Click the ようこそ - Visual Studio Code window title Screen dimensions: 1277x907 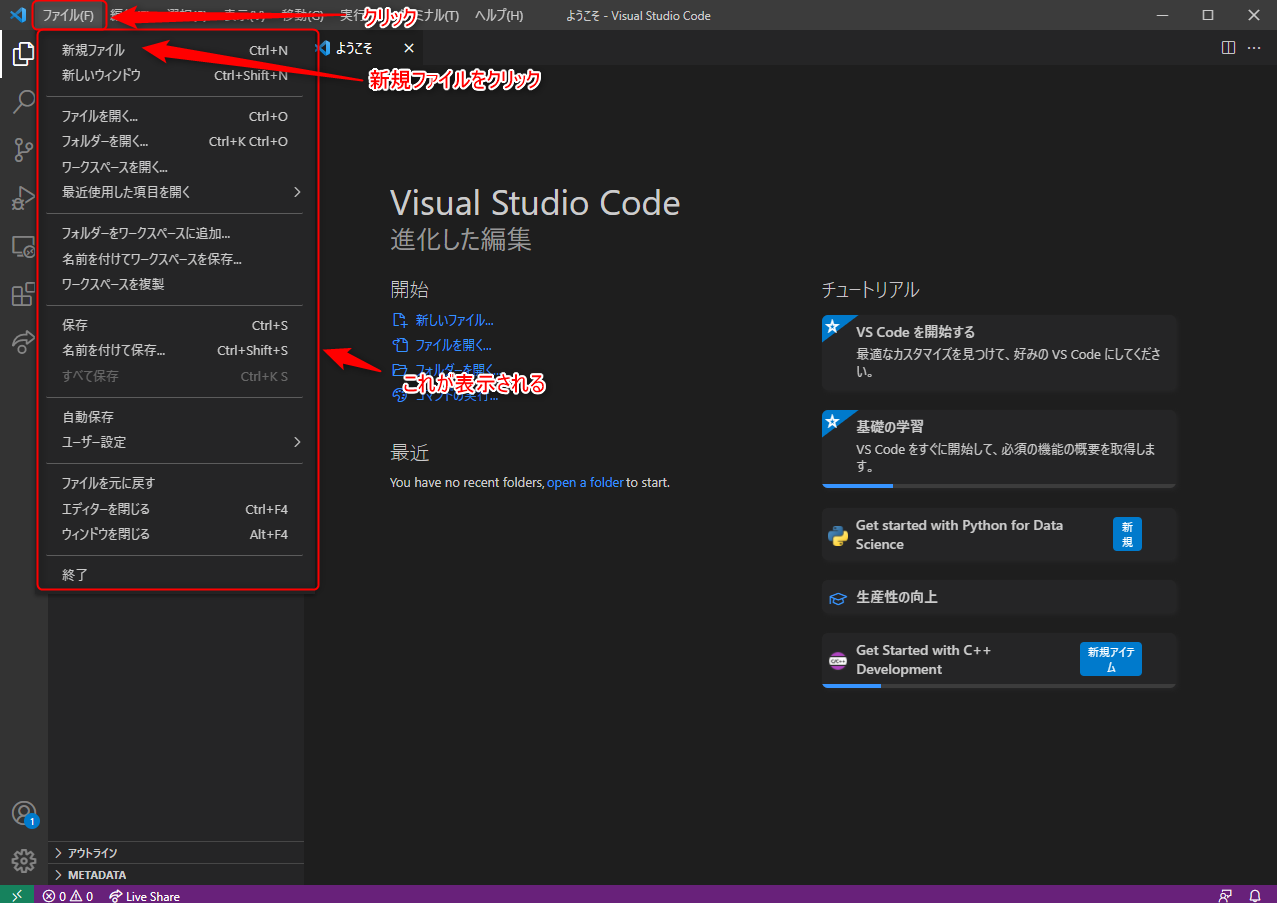638,15
